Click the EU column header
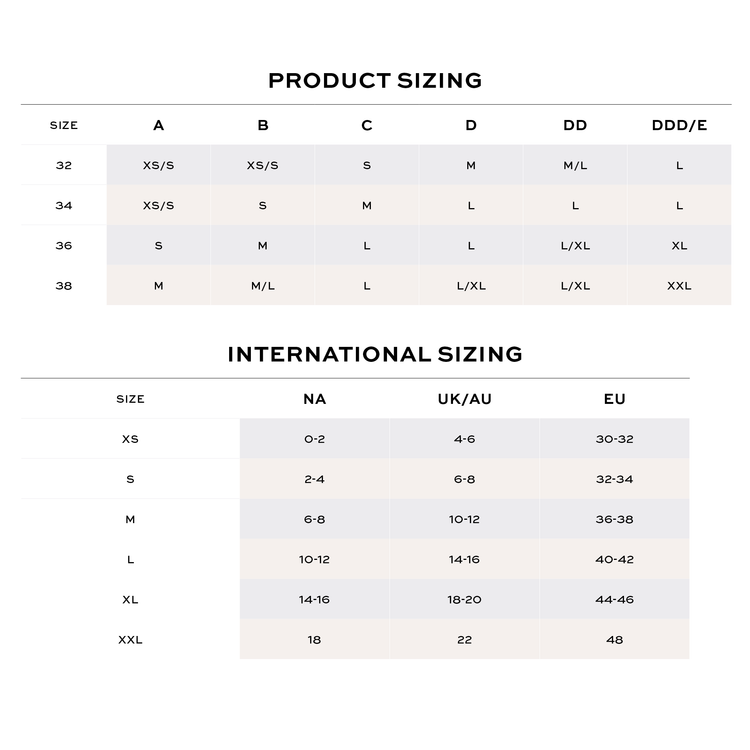750x750 pixels. point(615,399)
